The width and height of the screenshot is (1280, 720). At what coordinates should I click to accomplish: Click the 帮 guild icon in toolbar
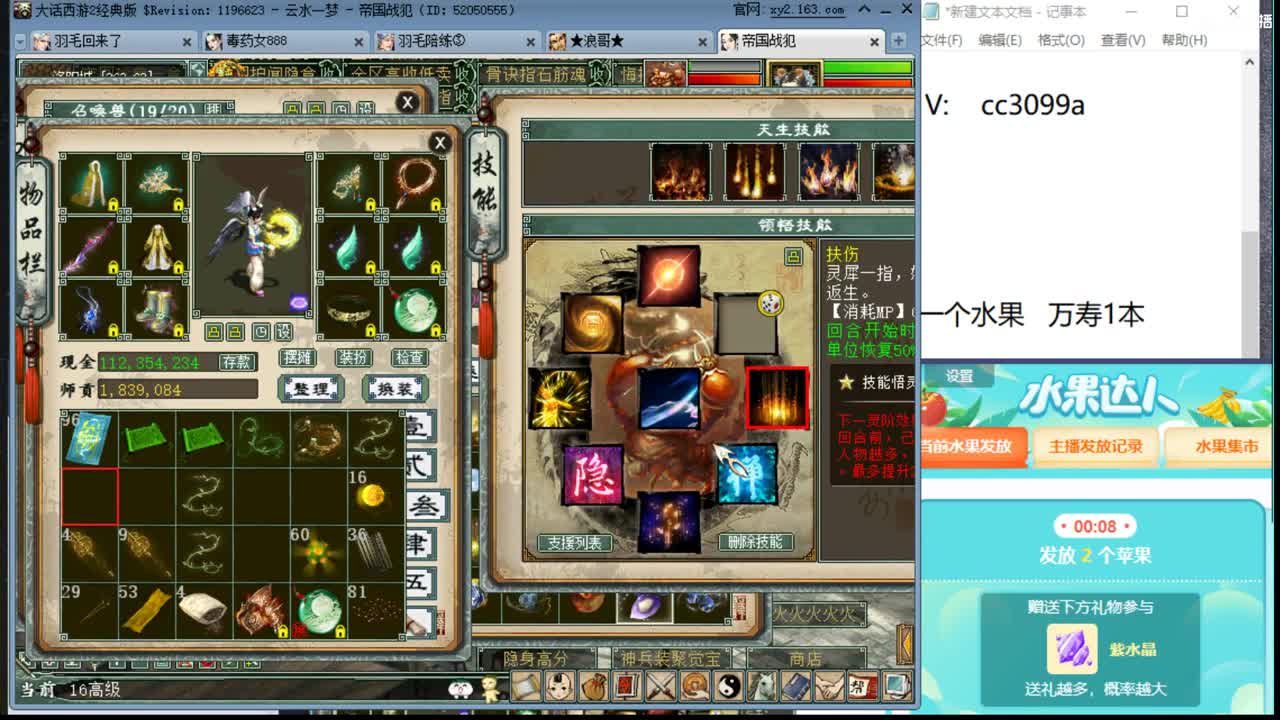pyautogui.click(x=862, y=686)
